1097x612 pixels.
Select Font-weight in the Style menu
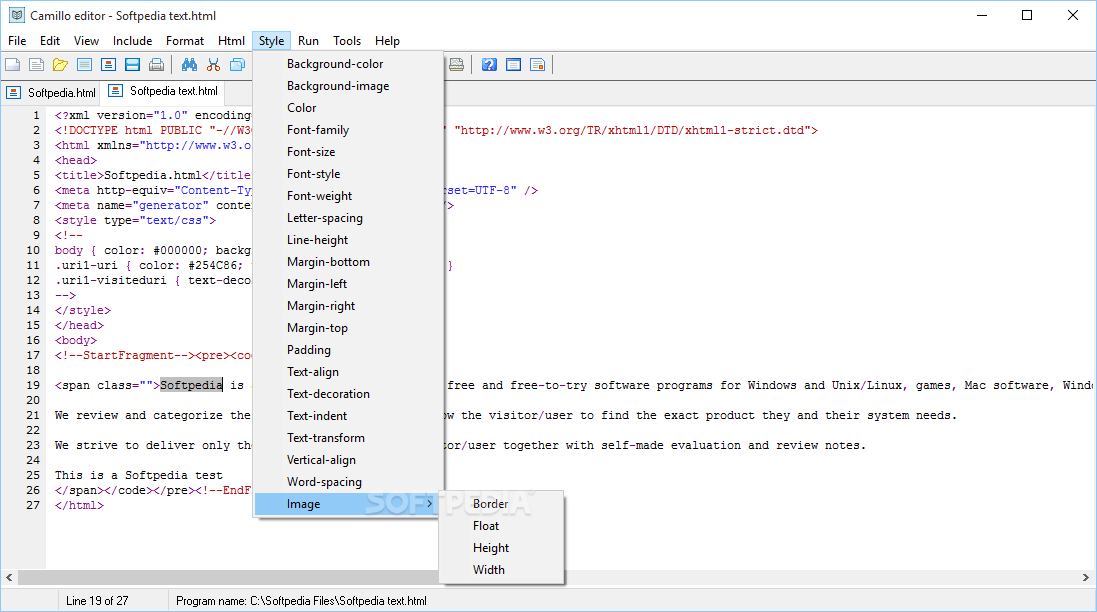click(x=348, y=196)
